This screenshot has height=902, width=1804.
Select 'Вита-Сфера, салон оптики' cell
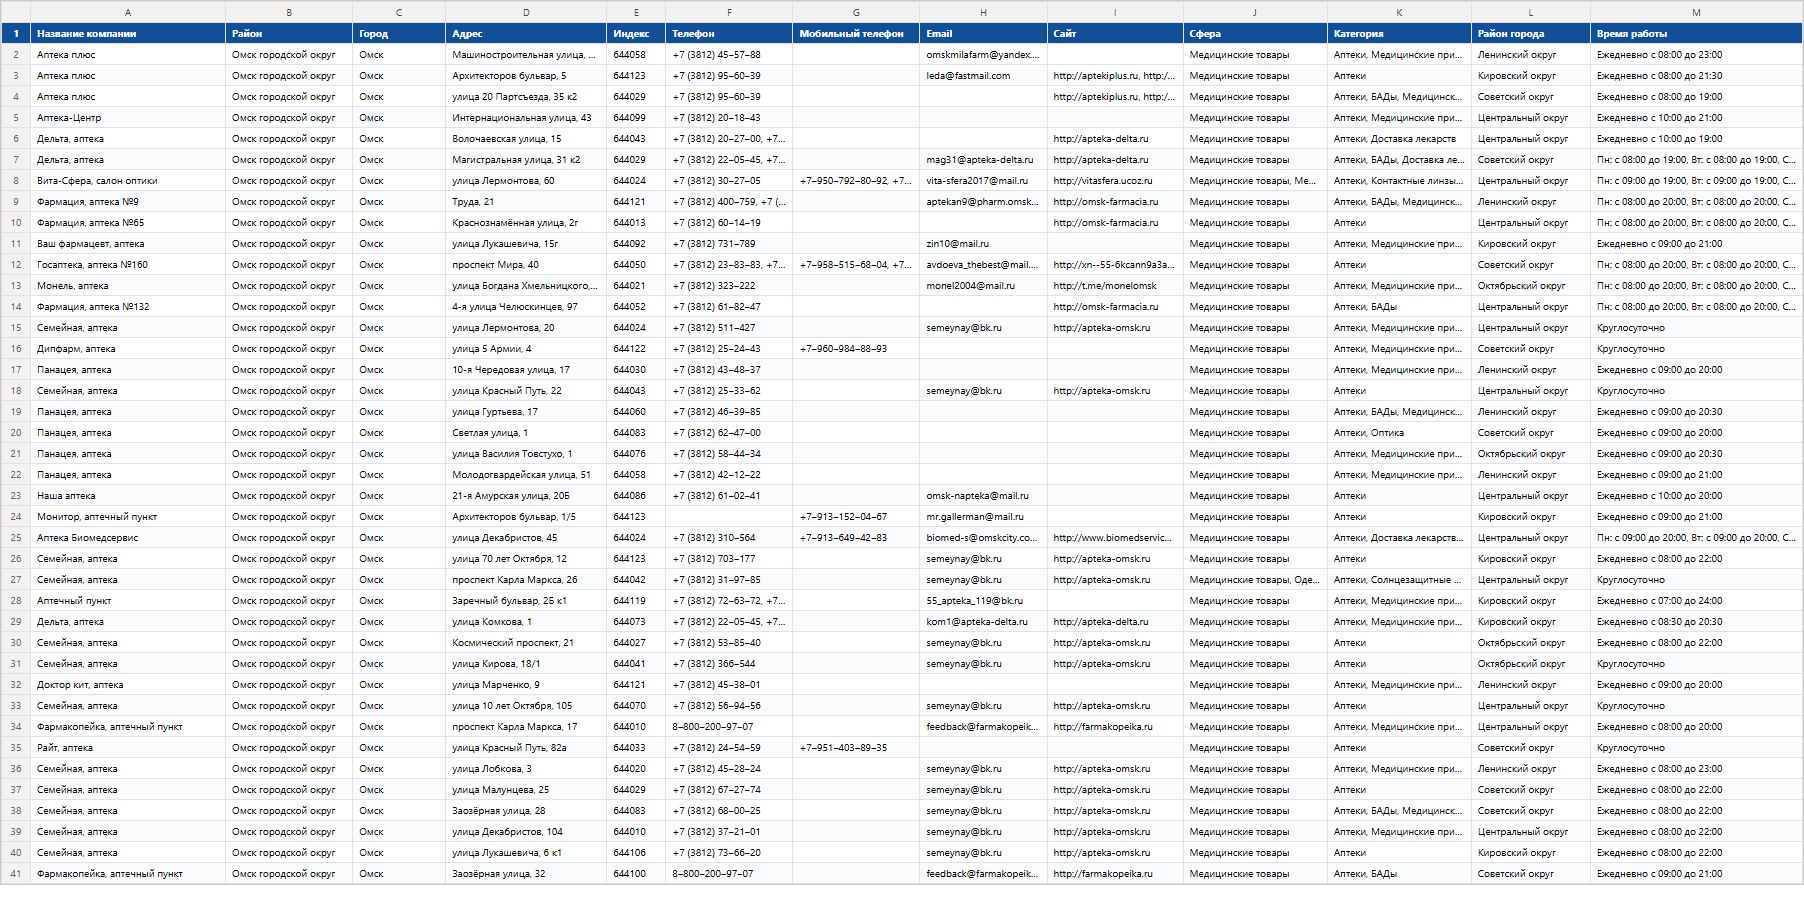[x=128, y=181]
